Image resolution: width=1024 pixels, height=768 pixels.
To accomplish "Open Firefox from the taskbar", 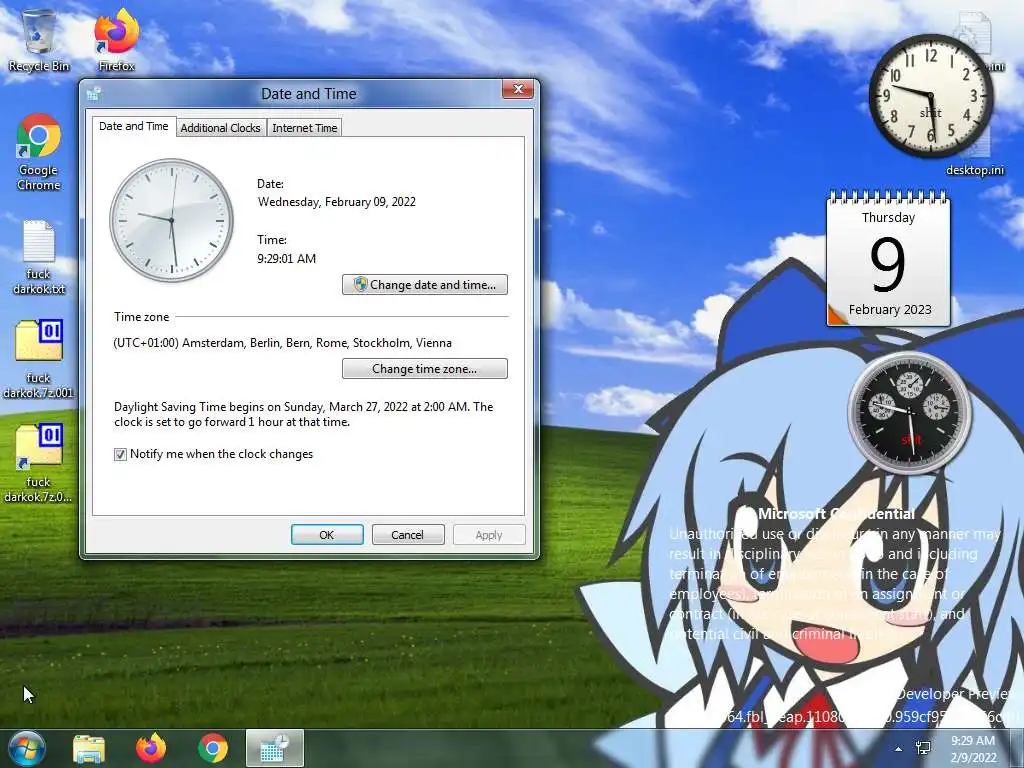I will pos(151,748).
